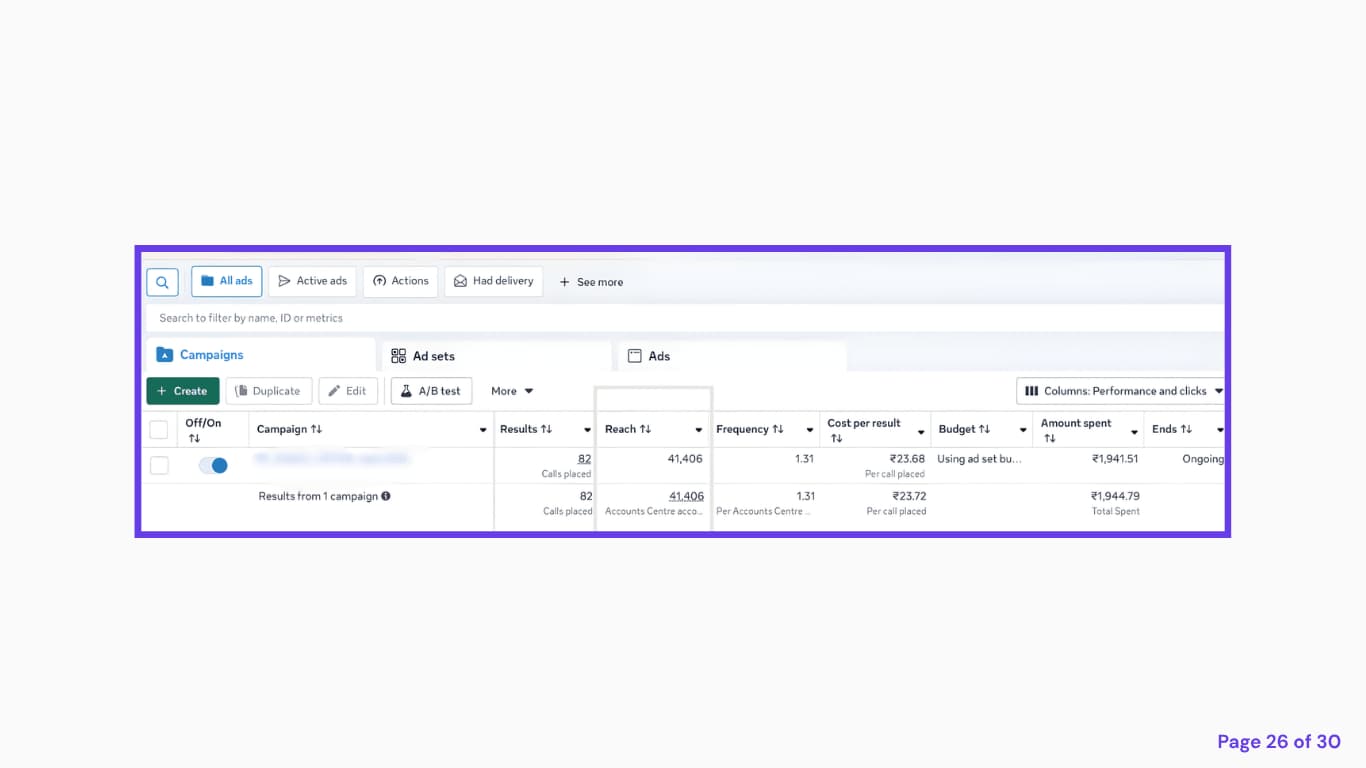Click the A/B test button
This screenshot has height=768, width=1366.
point(431,391)
